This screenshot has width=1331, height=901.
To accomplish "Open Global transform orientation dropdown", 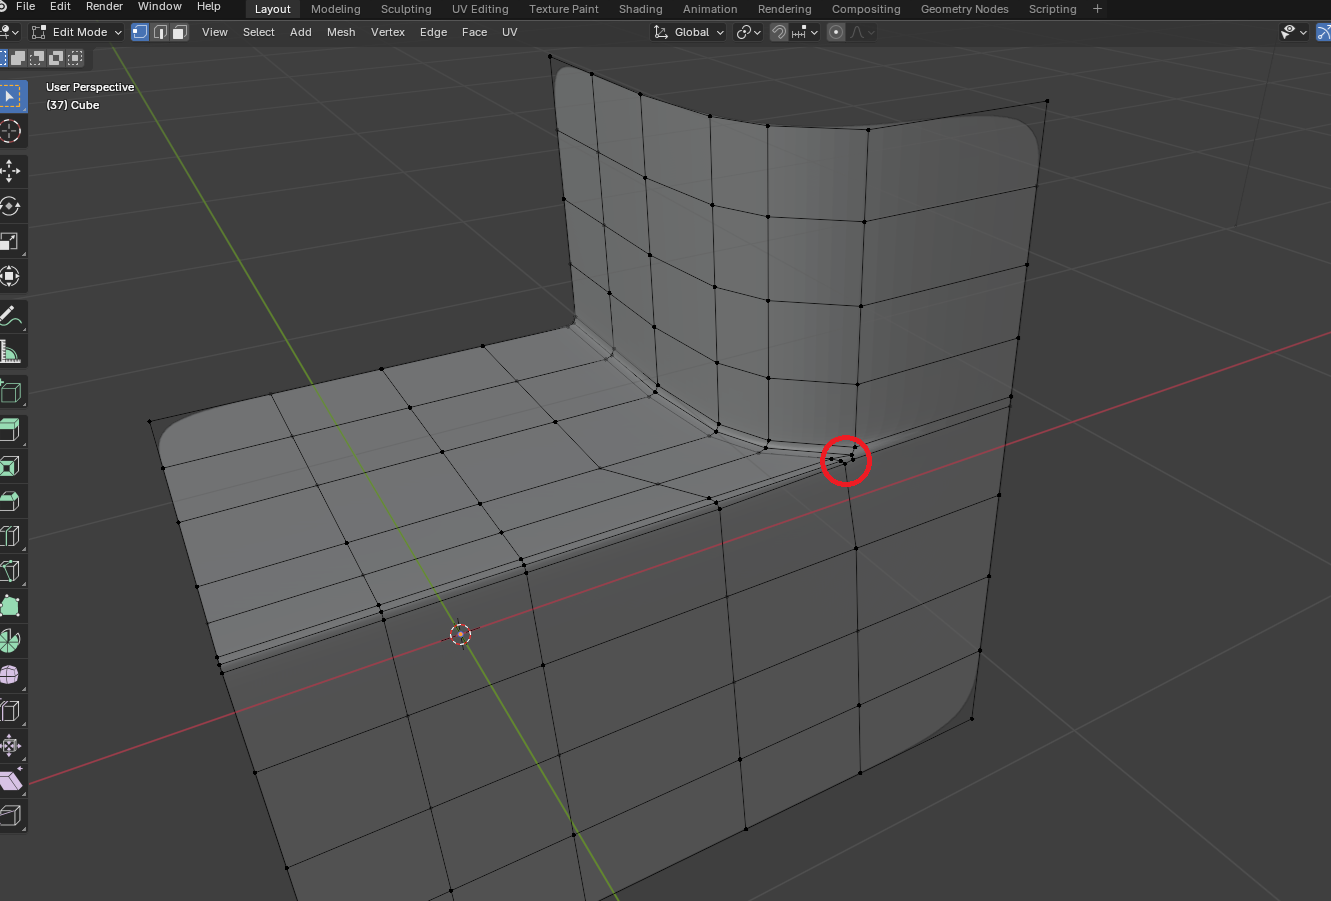I will (688, 32).
